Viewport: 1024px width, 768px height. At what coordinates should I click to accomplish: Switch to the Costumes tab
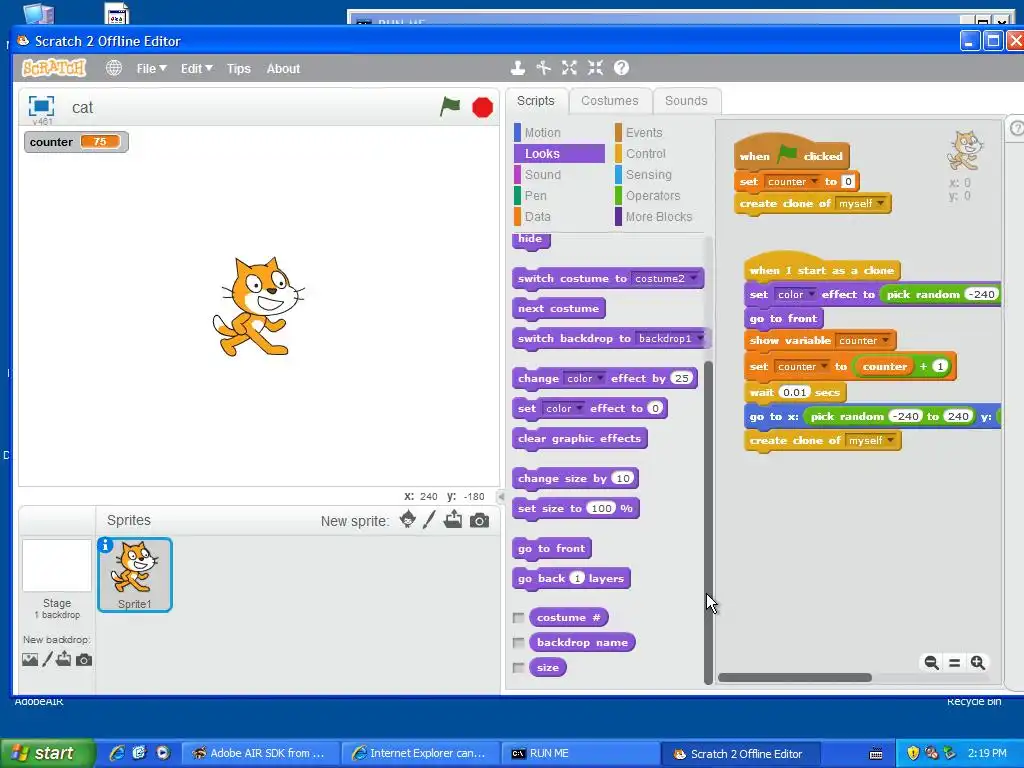(610, 101)
